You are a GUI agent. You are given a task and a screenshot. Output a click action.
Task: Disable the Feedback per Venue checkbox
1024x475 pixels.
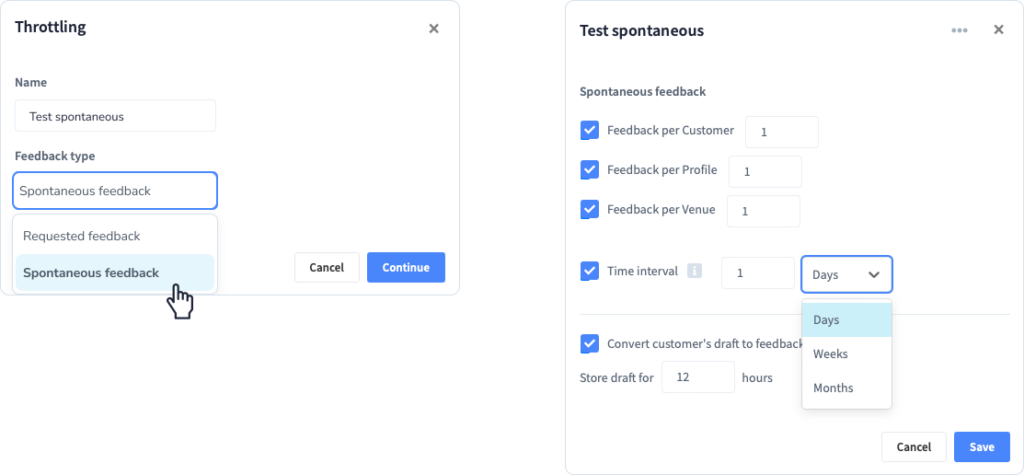(589, 210)
